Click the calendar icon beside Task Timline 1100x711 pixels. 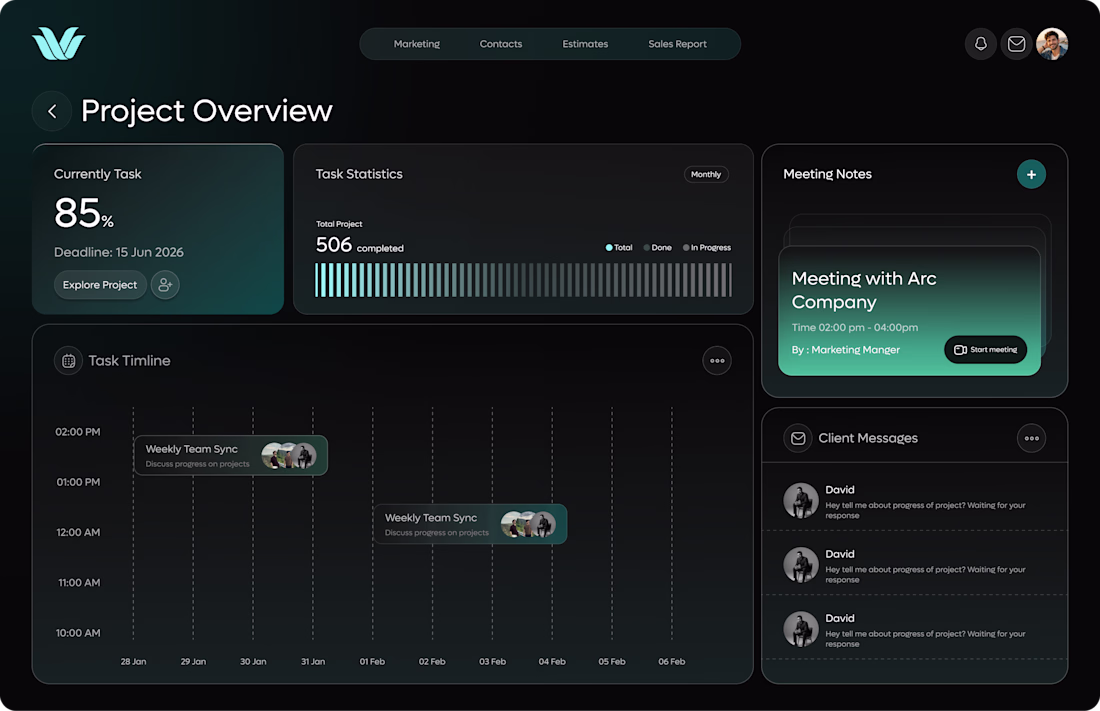tap(68, 361)
